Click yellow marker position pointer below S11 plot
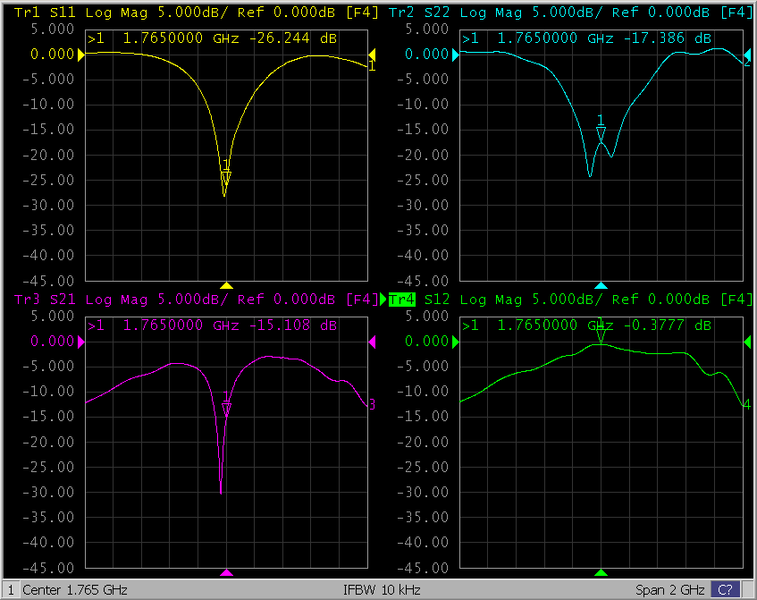The image size is (757, 600). pyautogui.click(x=226, y=285)
